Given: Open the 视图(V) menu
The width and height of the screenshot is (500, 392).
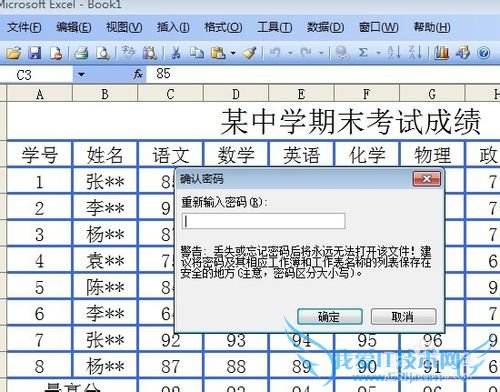Looking at the screenshot, I should [124, 27].
